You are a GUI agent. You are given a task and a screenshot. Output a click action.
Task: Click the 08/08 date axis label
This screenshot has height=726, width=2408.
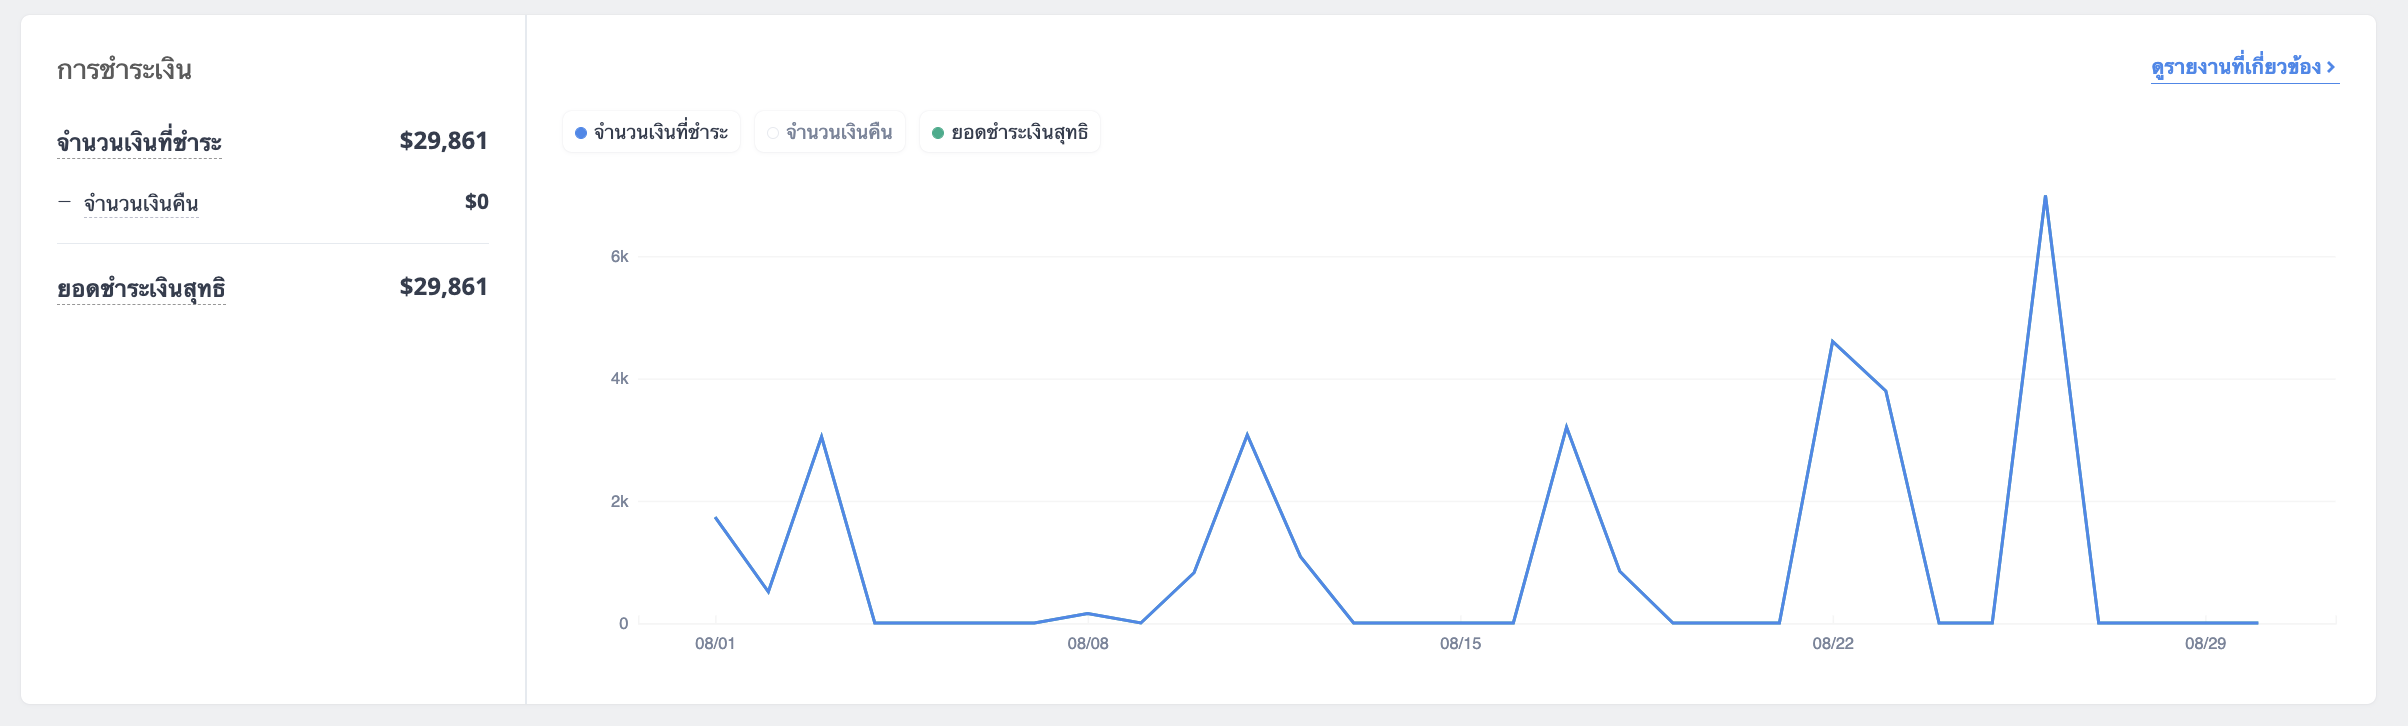(x=1088, y=644)
